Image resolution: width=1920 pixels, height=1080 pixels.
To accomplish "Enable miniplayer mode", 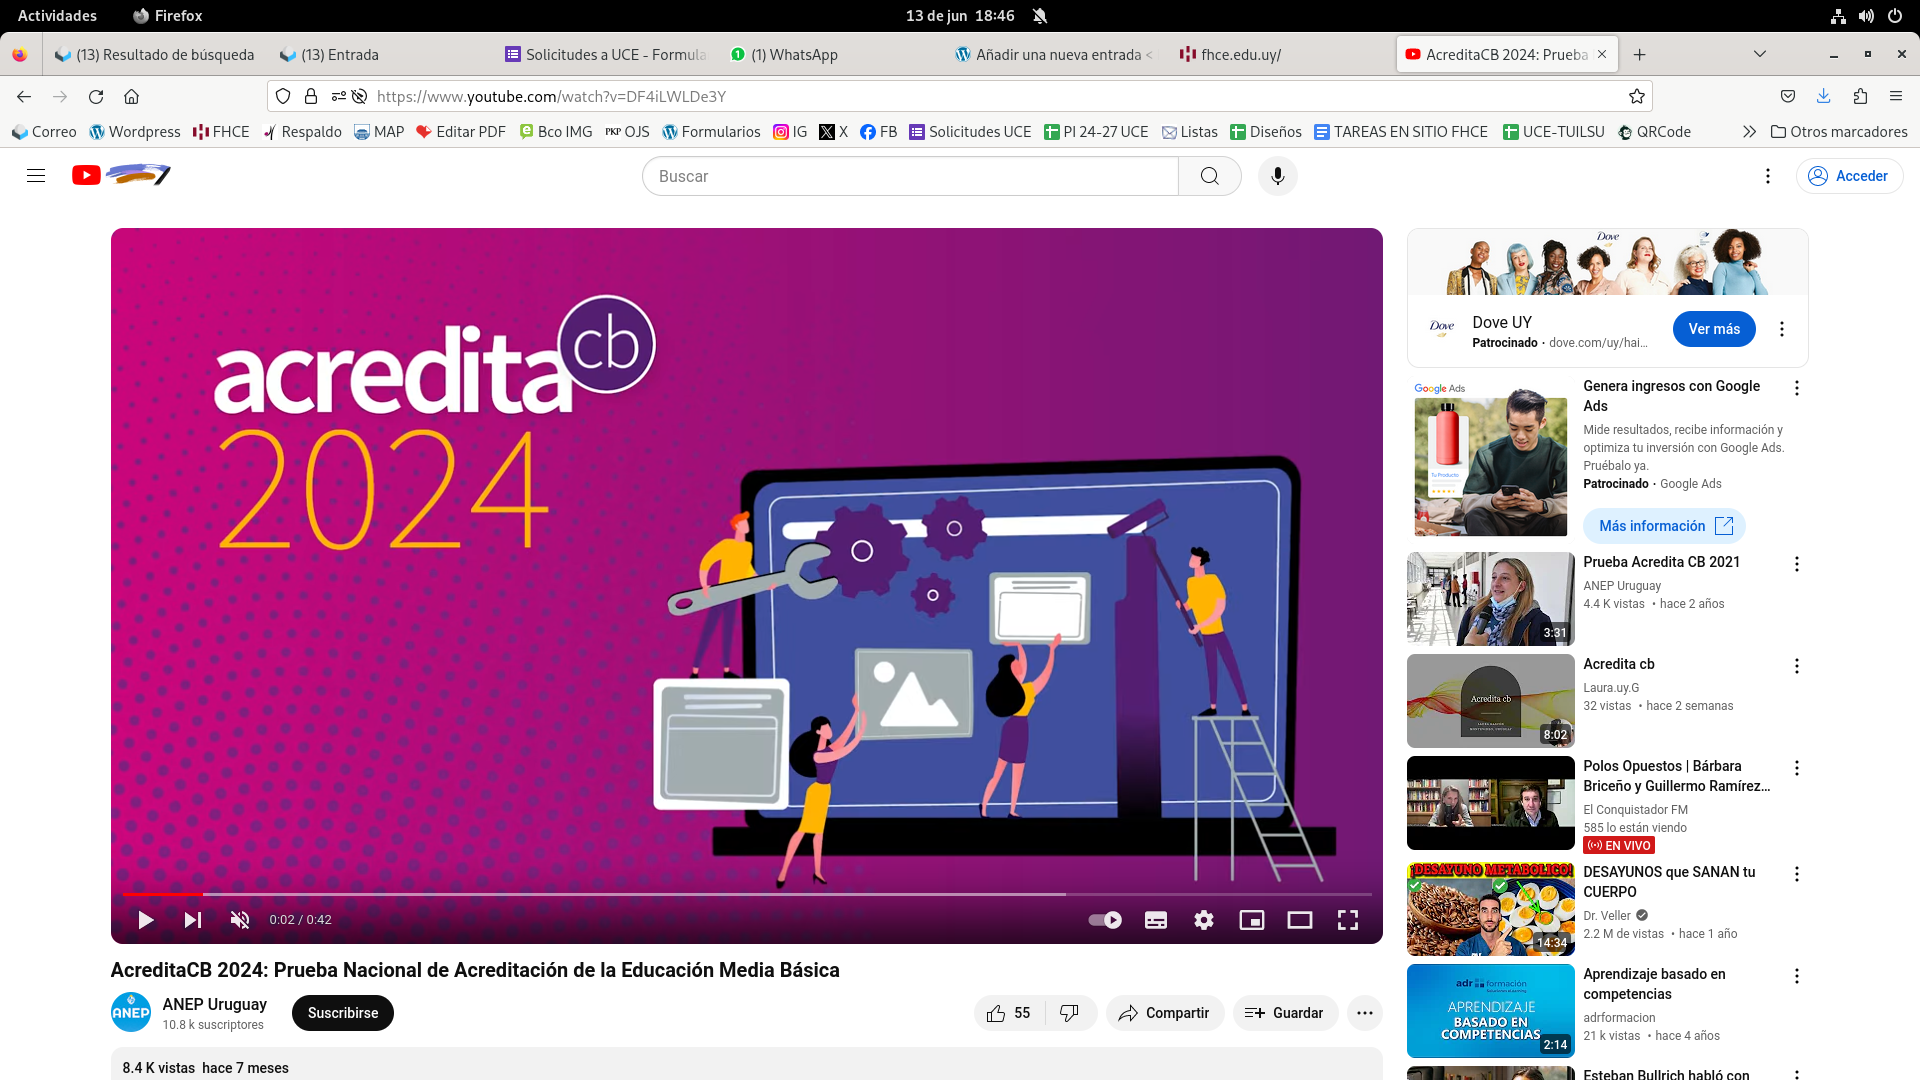I will (1252, 920).
